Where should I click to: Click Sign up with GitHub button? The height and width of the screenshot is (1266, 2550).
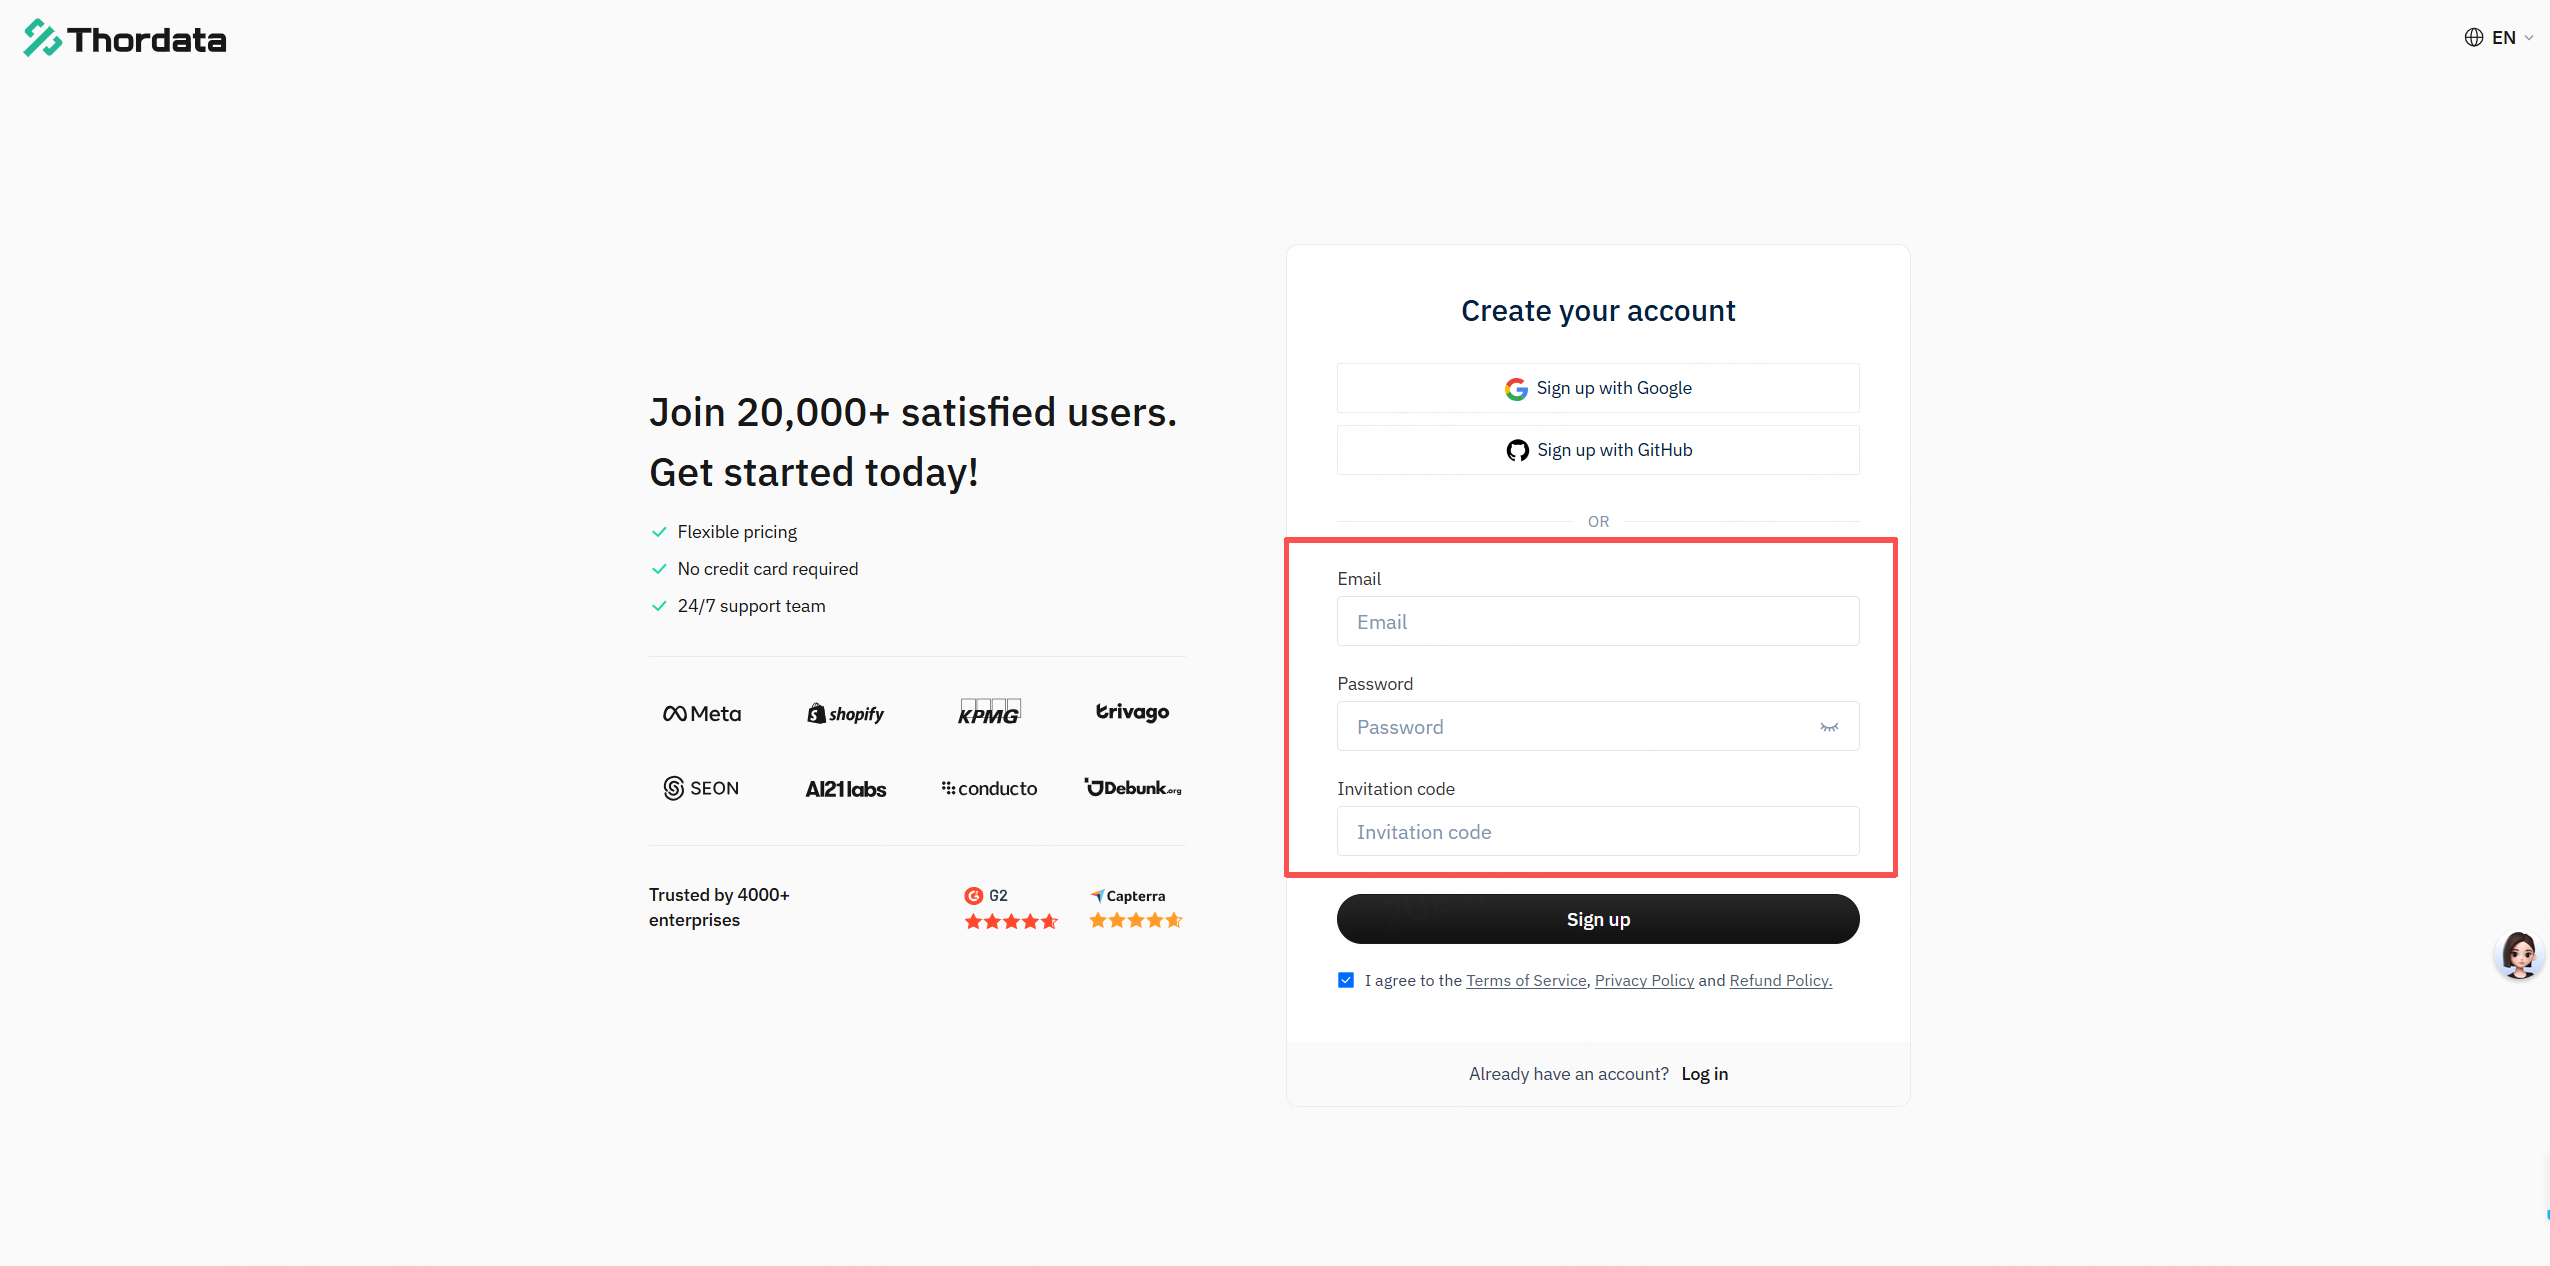pos(1597,450)
